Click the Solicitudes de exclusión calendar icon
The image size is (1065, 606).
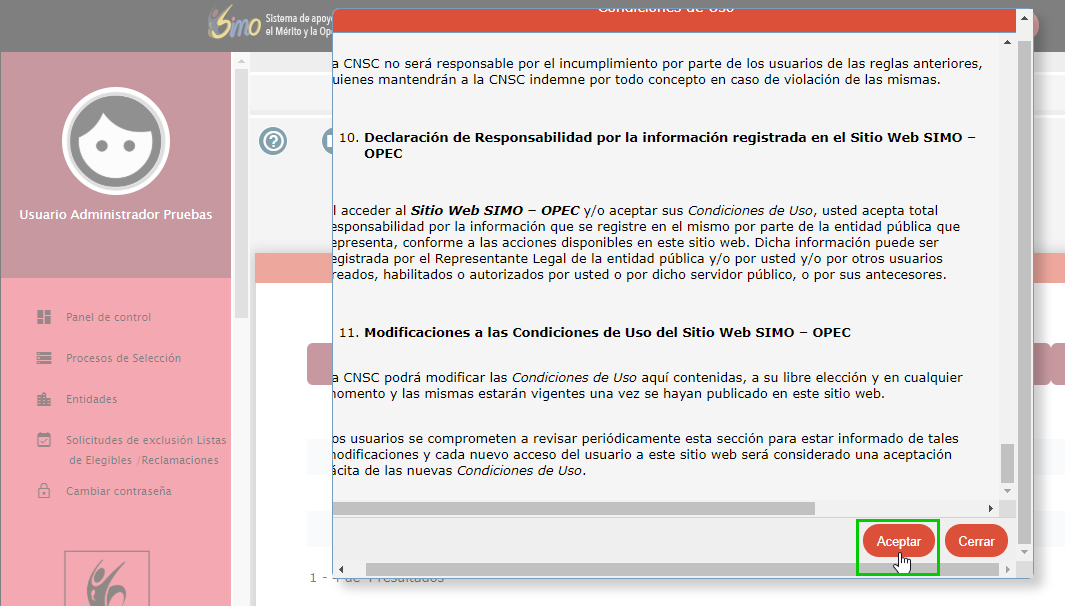click(x=44, y=440)
